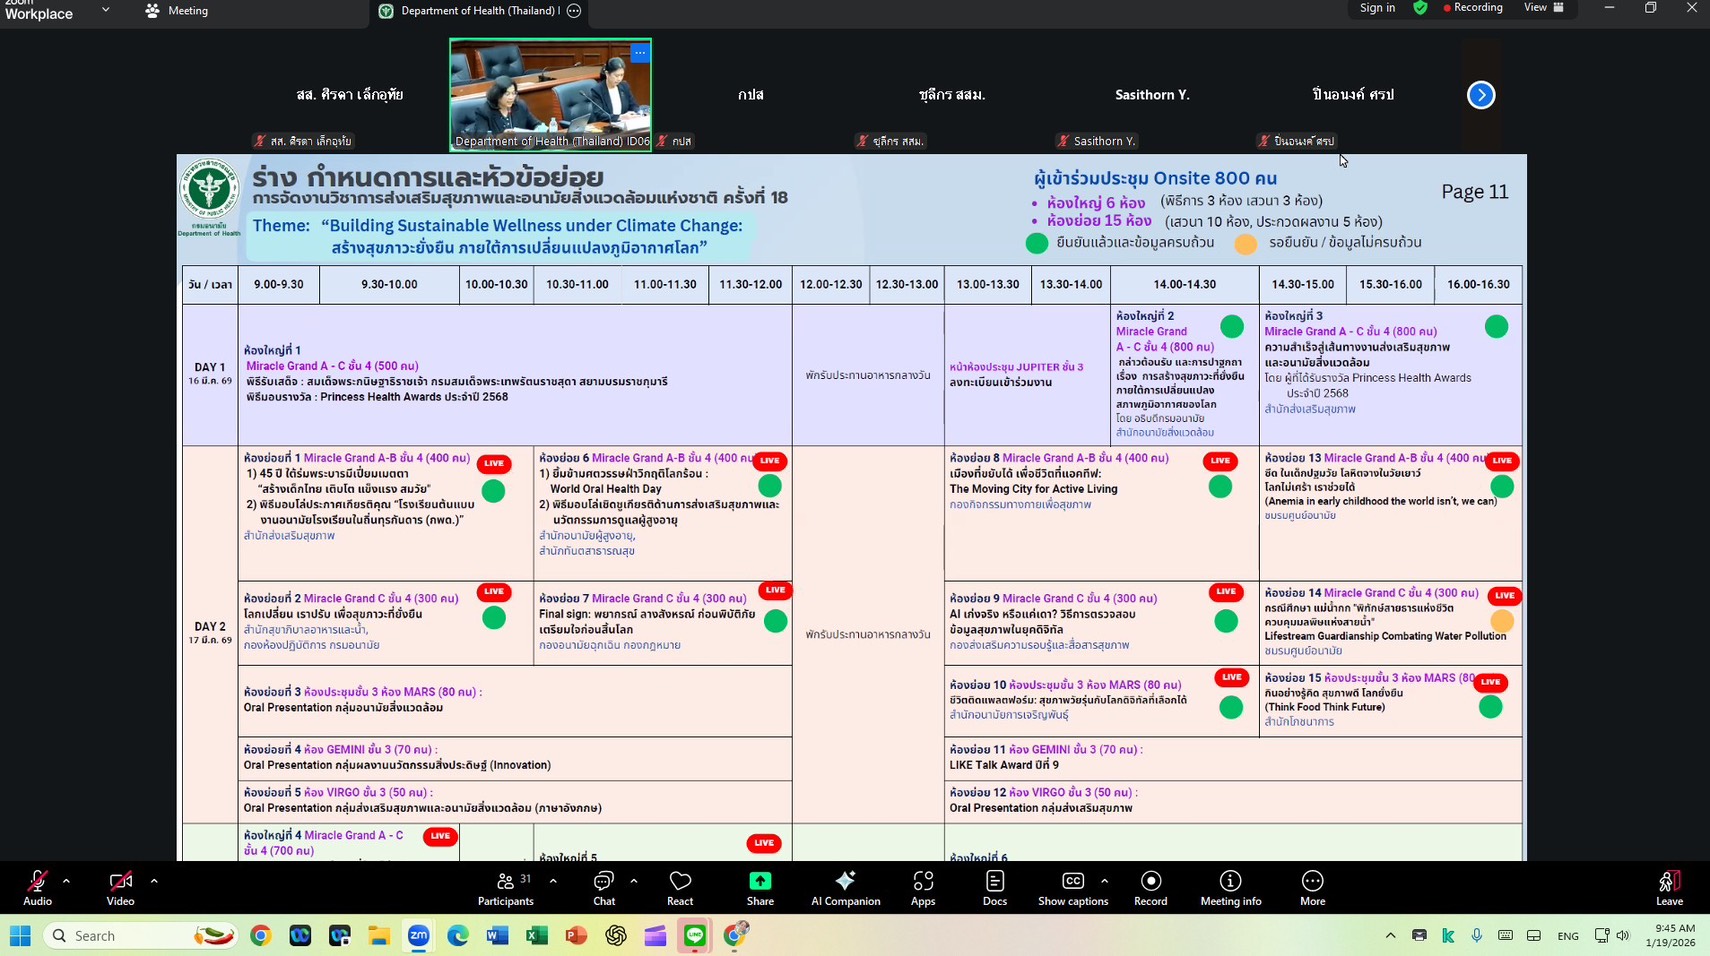Click the Leave meeting button

[1669, 886]
